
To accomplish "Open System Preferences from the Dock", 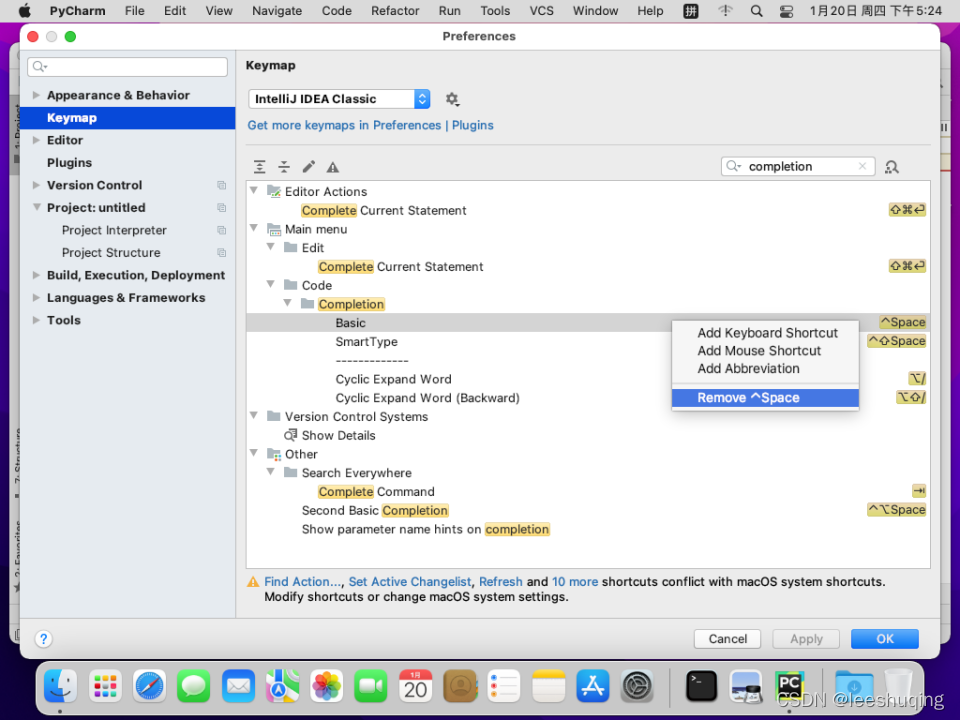I will coord(637,685).
